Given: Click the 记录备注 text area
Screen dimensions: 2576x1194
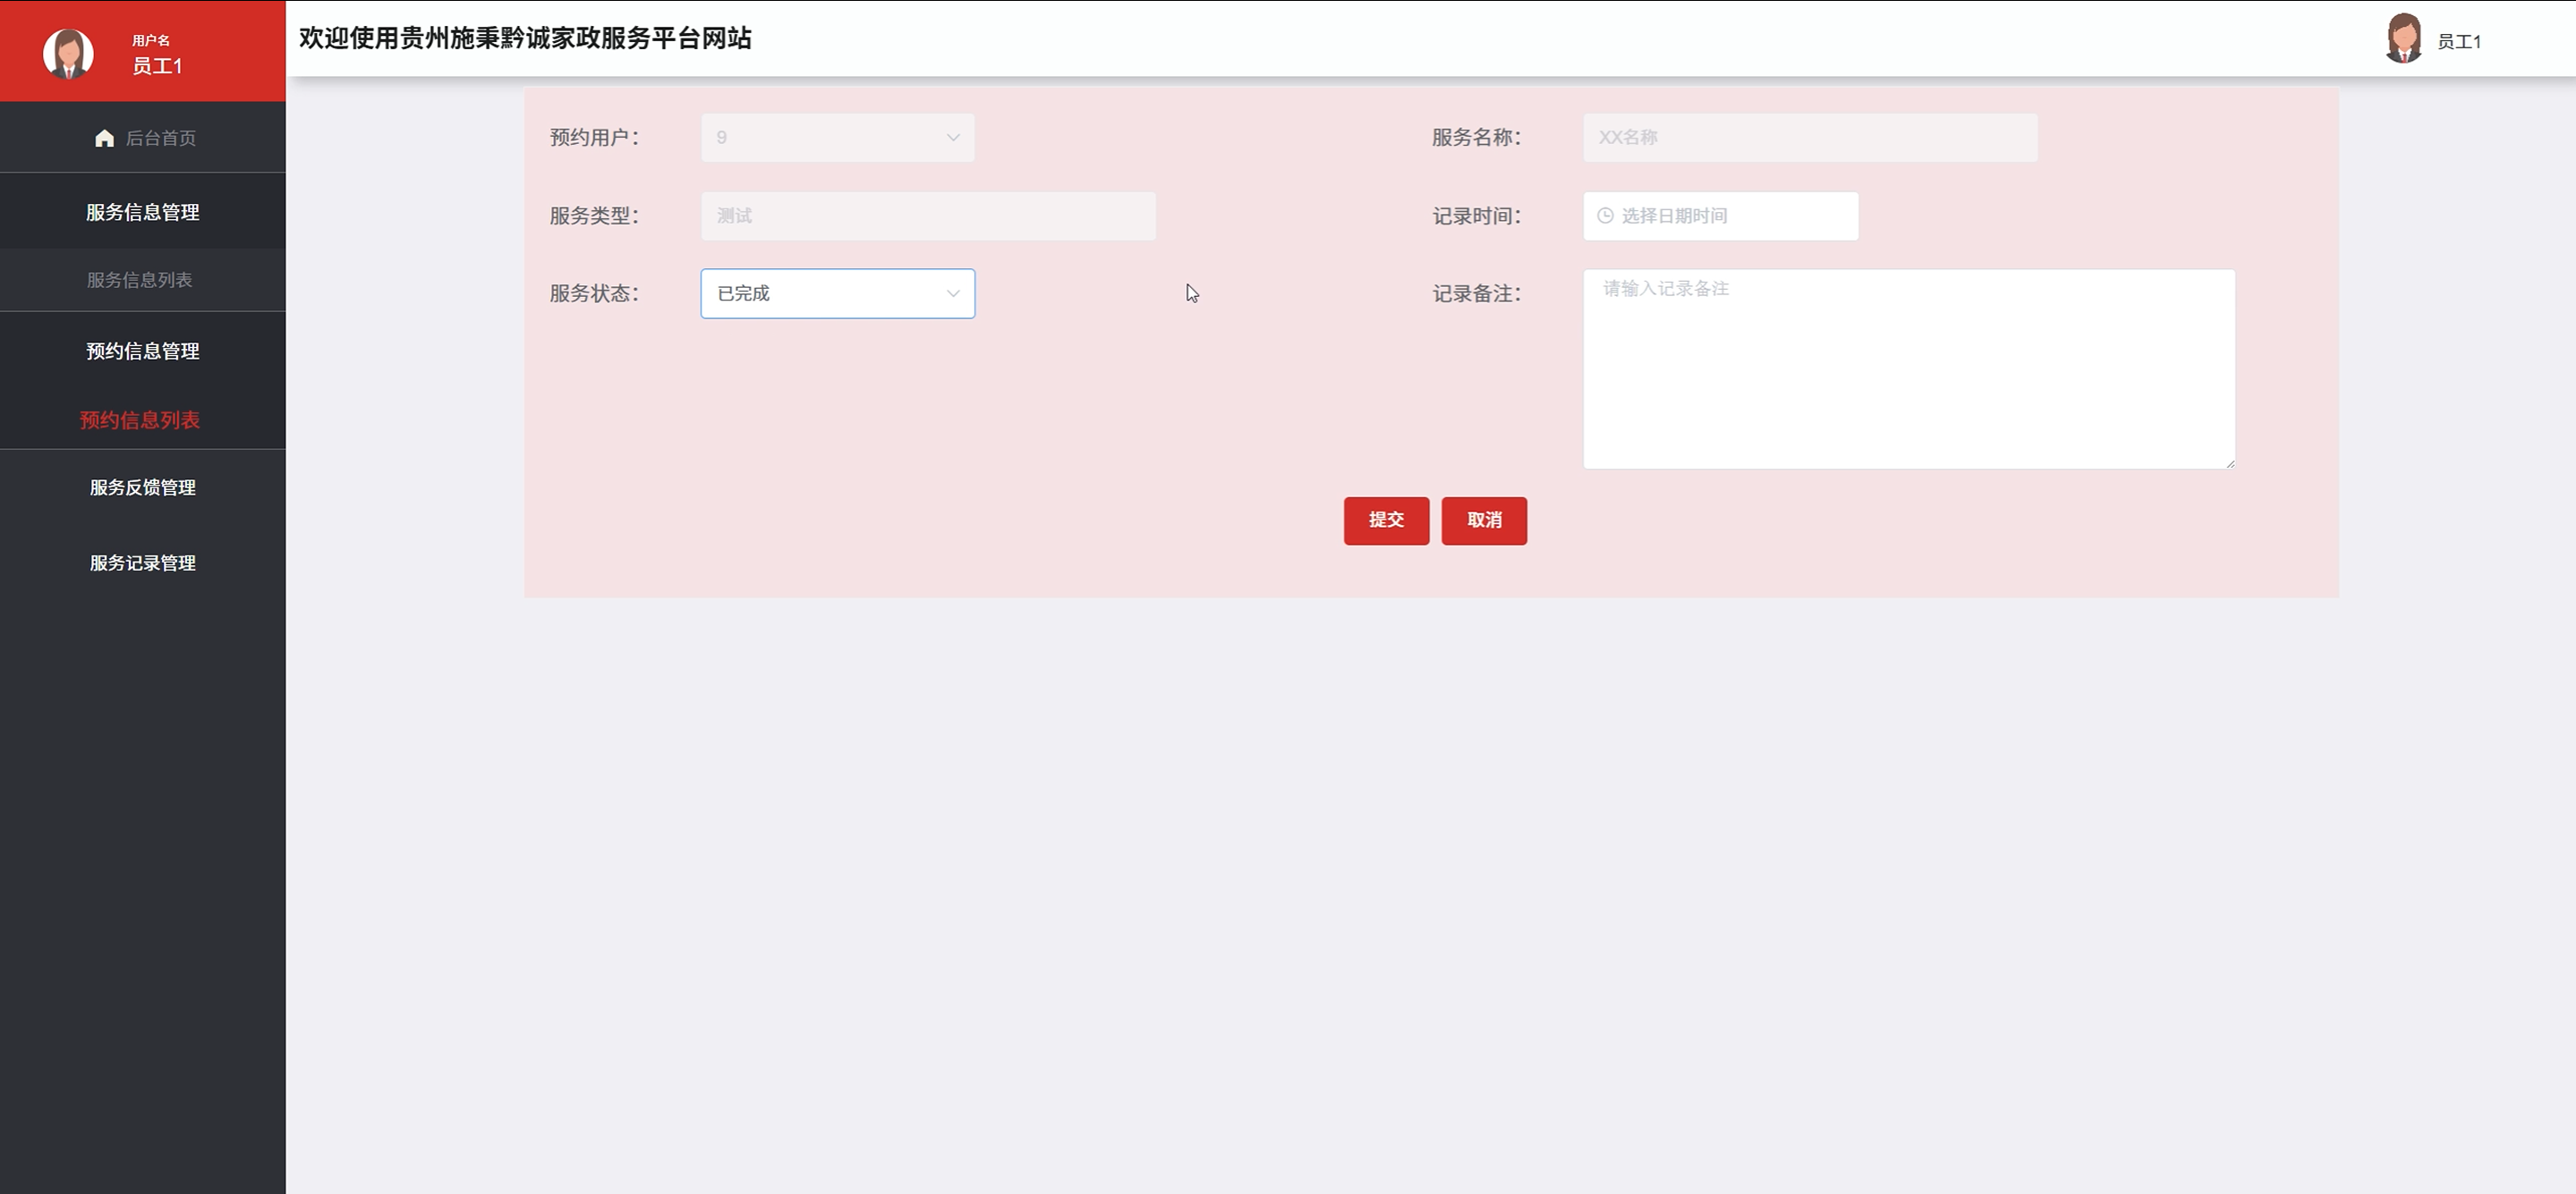Looking at the screenshot, I should [x=1908, y=369].
